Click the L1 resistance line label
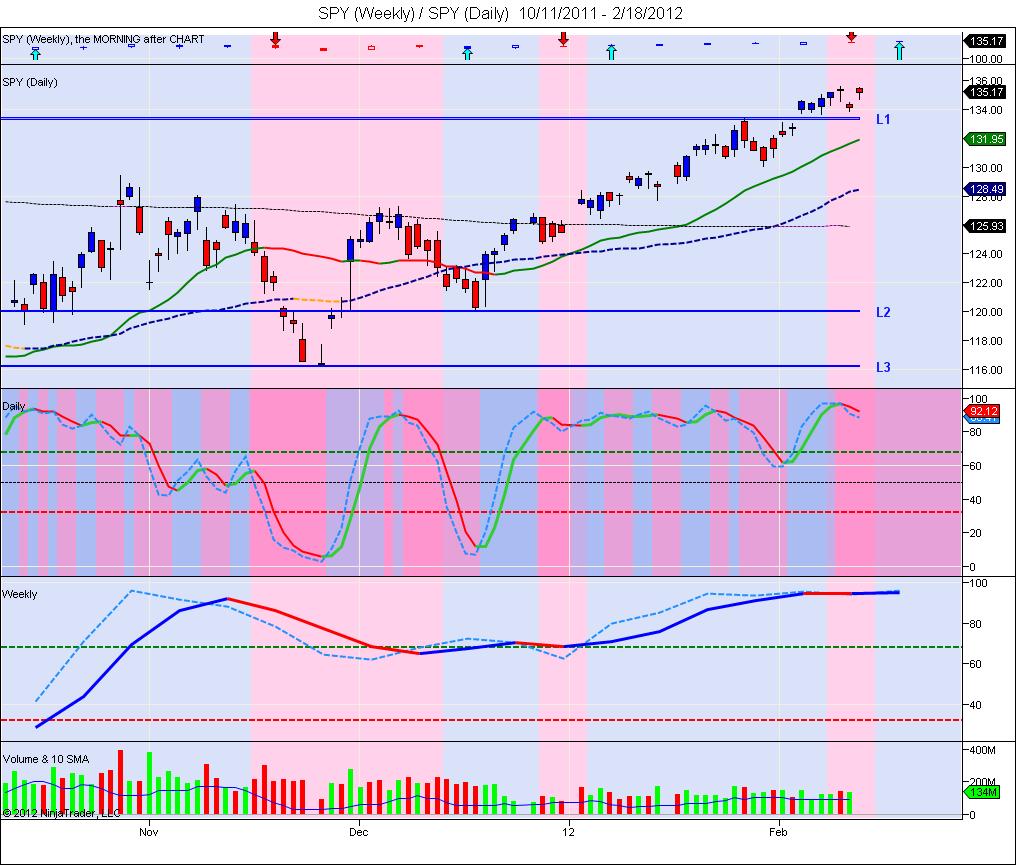 coord(883,119)
